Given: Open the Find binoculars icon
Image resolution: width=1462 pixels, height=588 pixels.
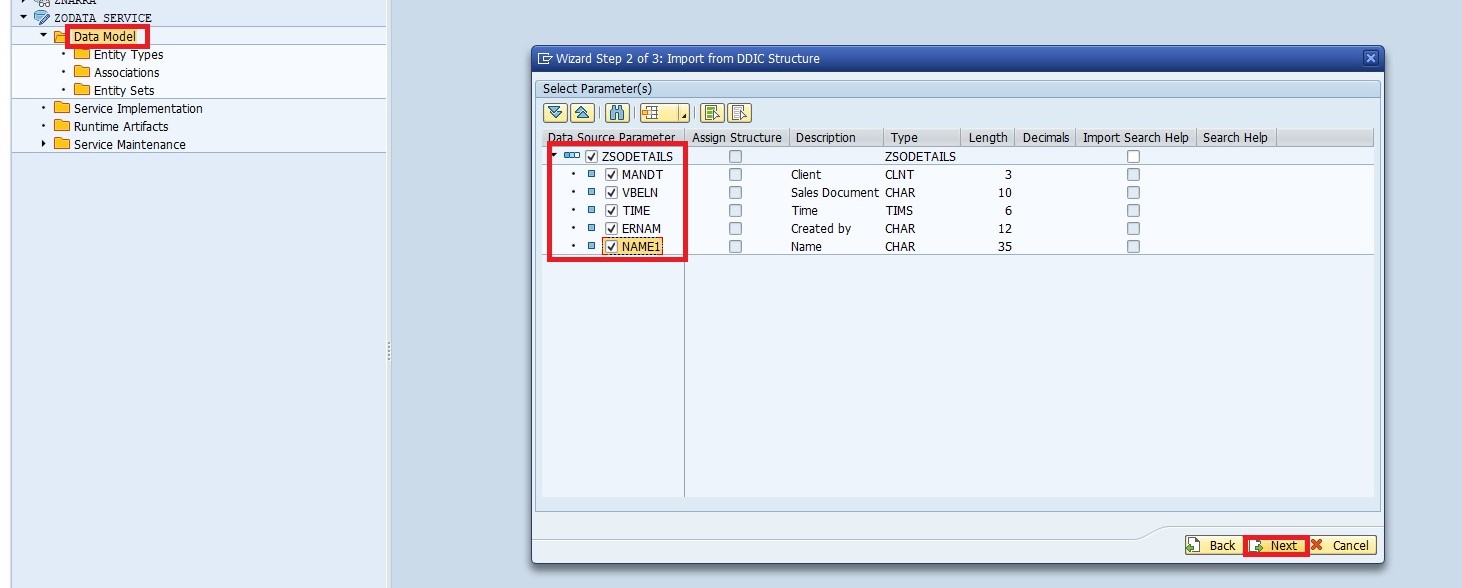Looking at the screenshot, I should [x=616, y=112].
